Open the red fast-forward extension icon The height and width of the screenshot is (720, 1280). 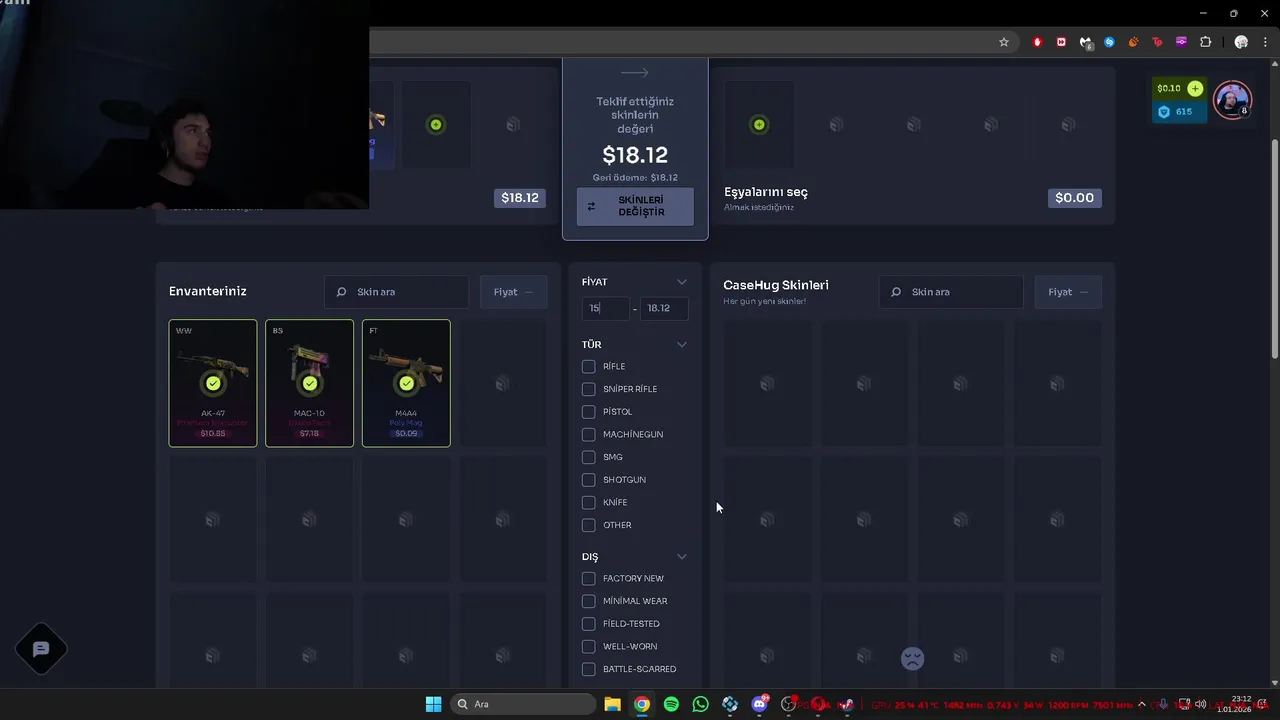coord(1061,42)
